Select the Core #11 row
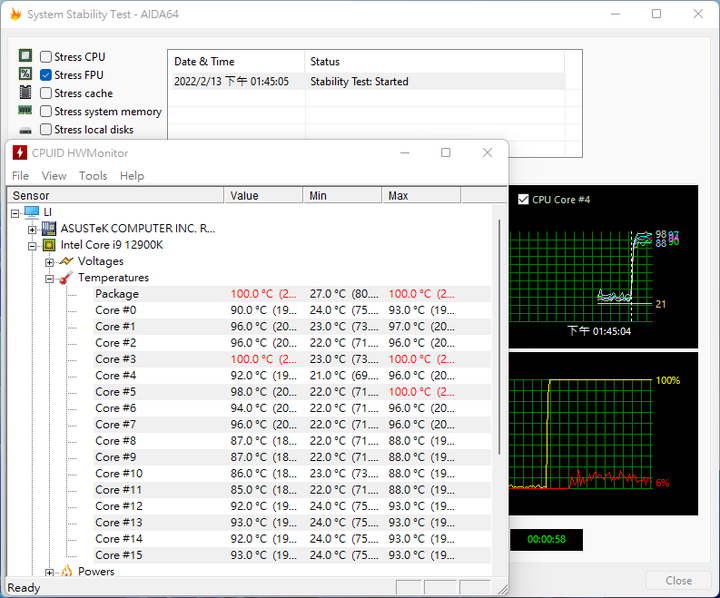The image size is (720, 598). 292,490
